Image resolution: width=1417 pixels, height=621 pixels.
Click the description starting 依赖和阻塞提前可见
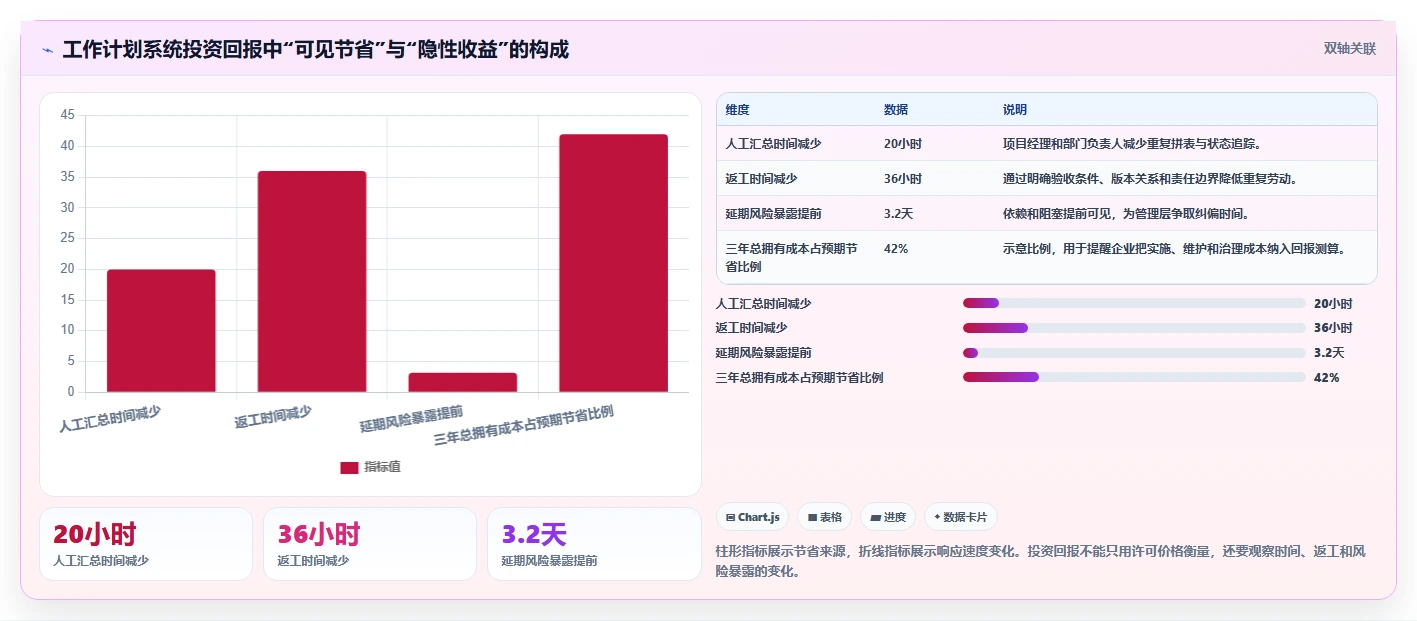tap(1126, 214)
